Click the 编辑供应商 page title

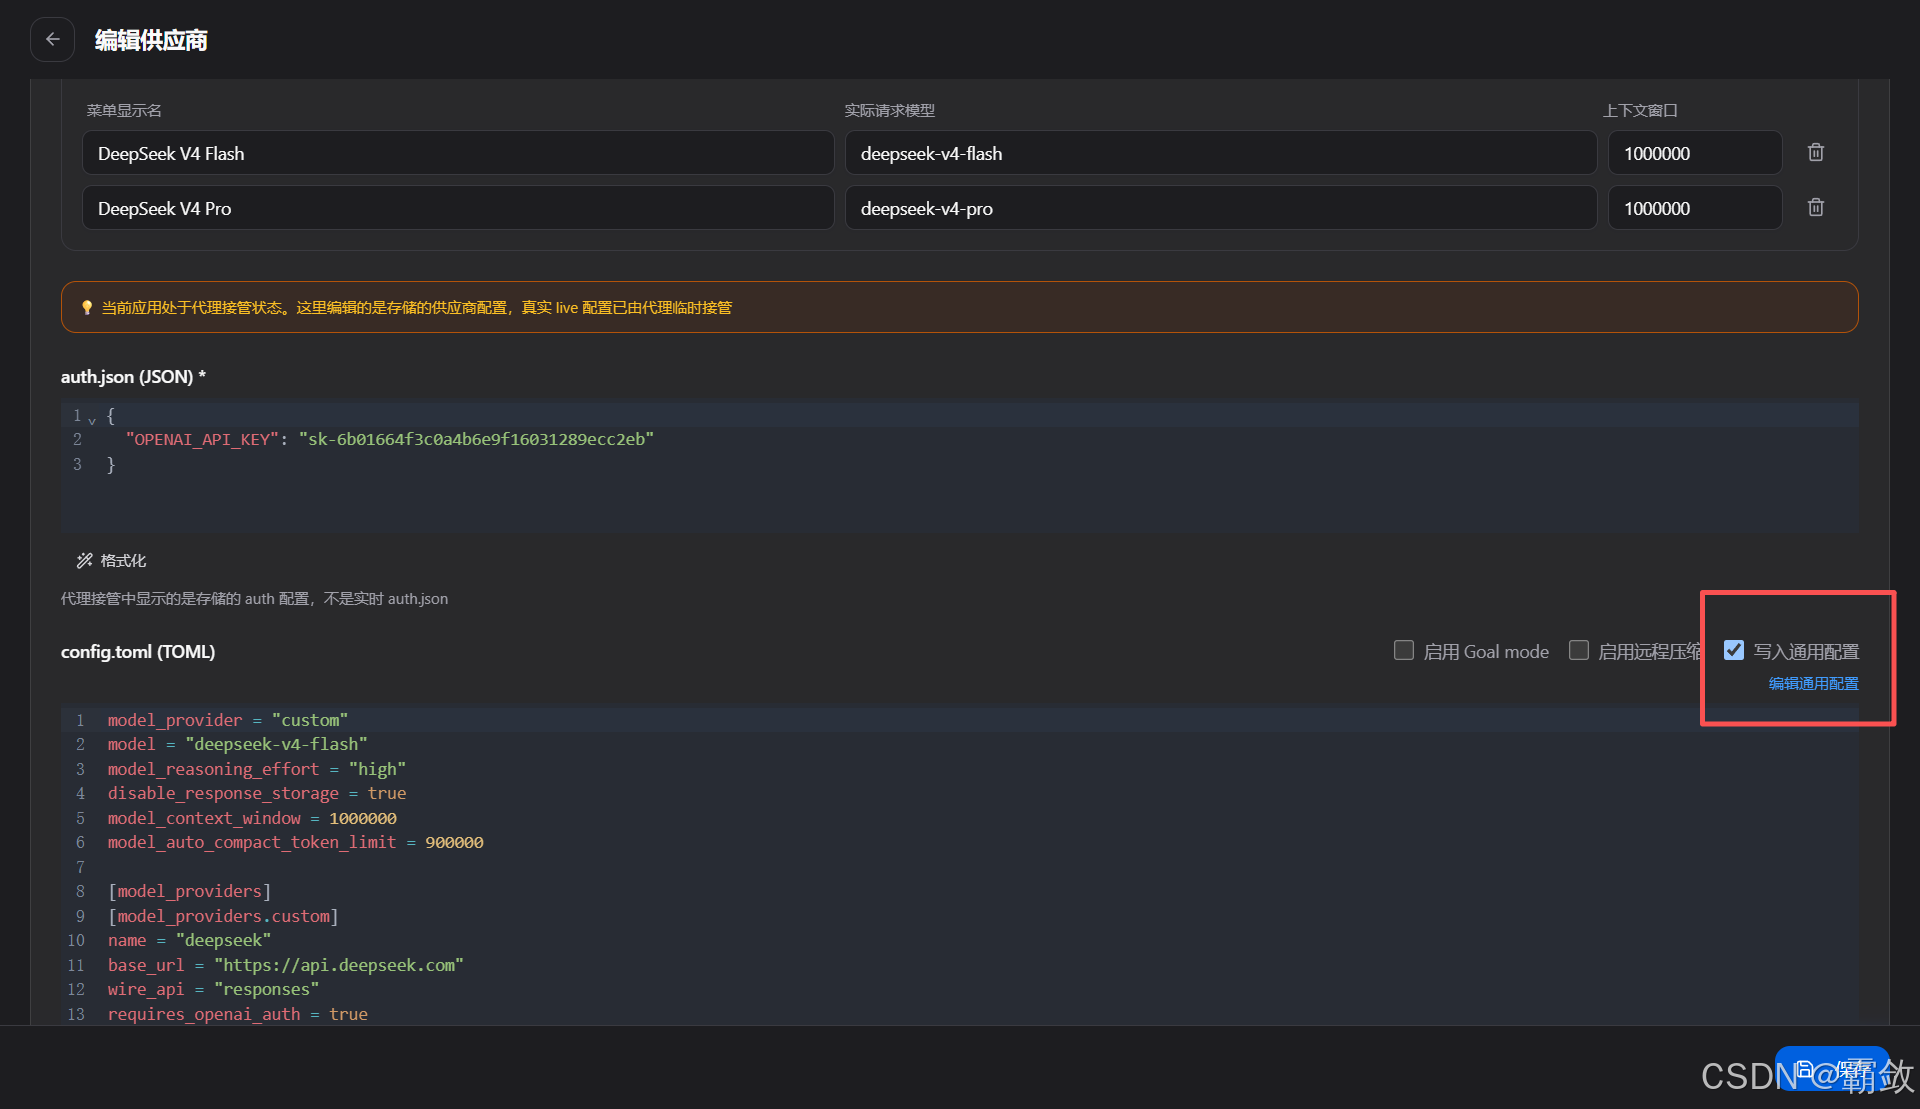point(151,40)
